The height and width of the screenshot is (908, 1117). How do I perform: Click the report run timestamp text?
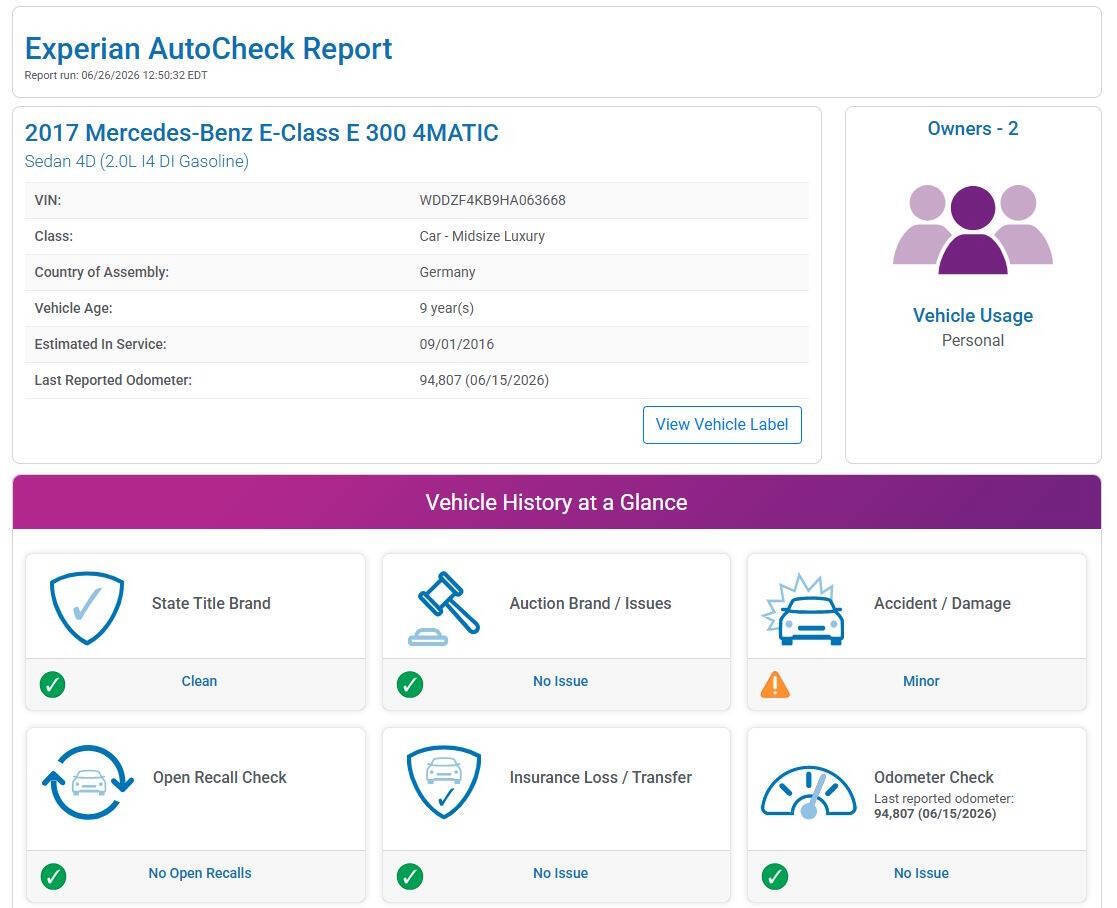115,75
